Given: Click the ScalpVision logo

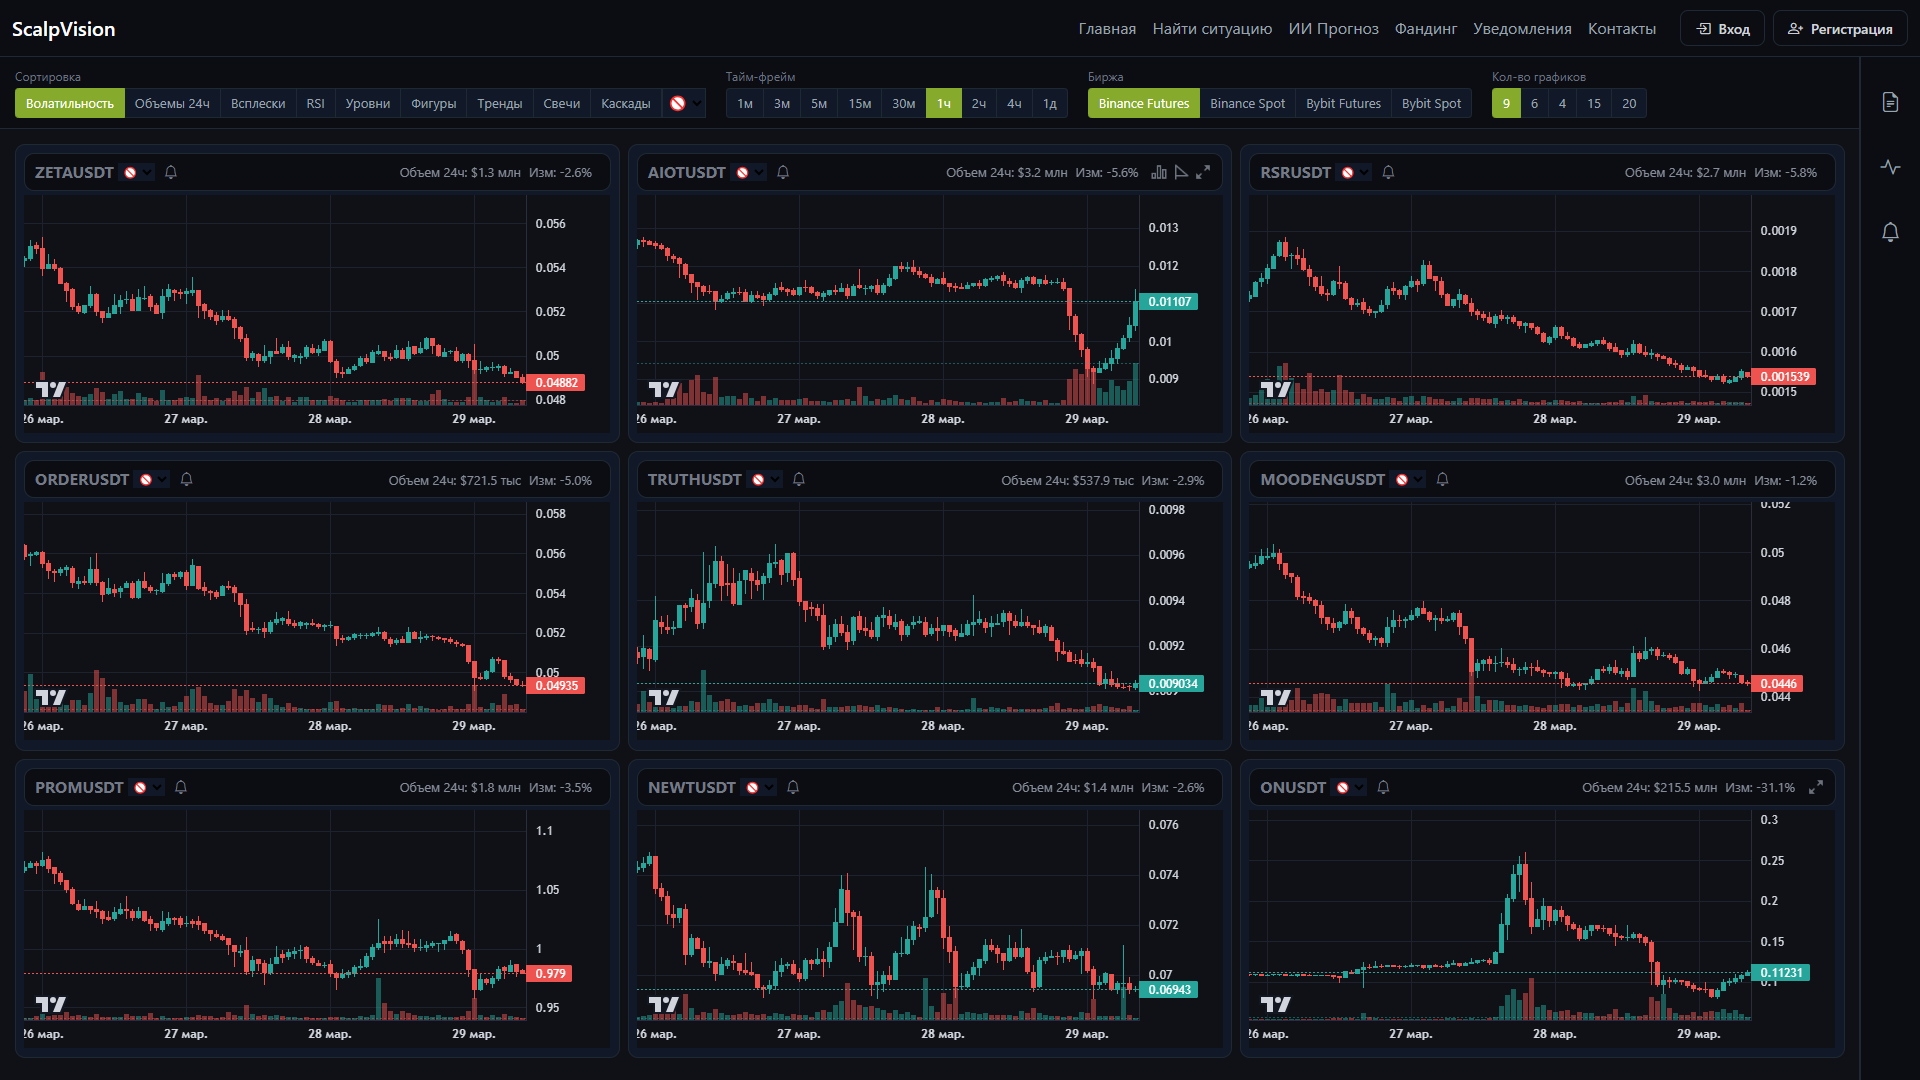Looking at the screenshot, I should pos(63,29).
